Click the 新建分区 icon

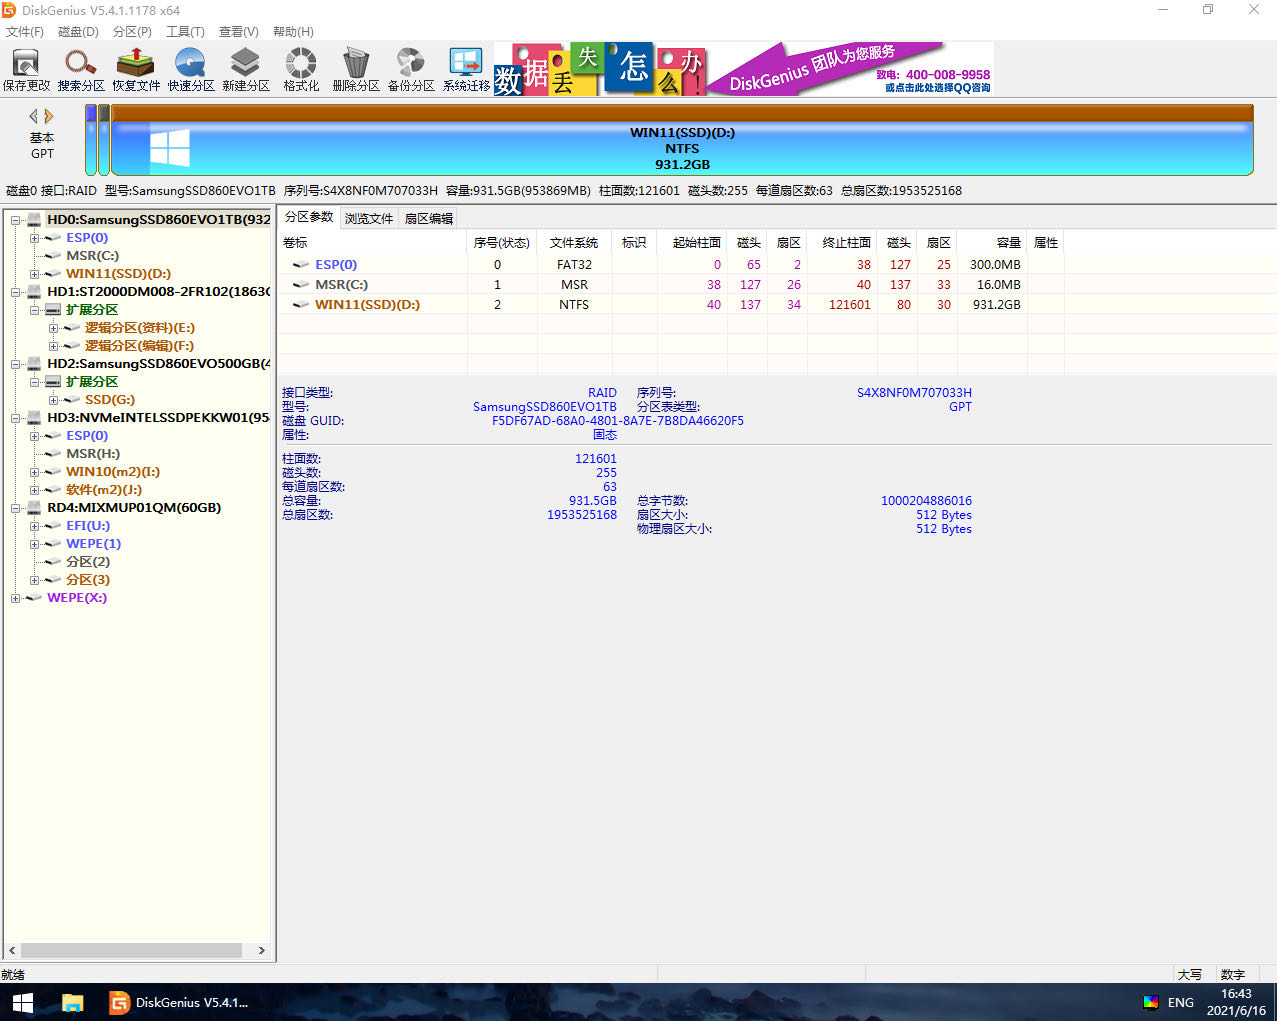[x=246, y=70]
